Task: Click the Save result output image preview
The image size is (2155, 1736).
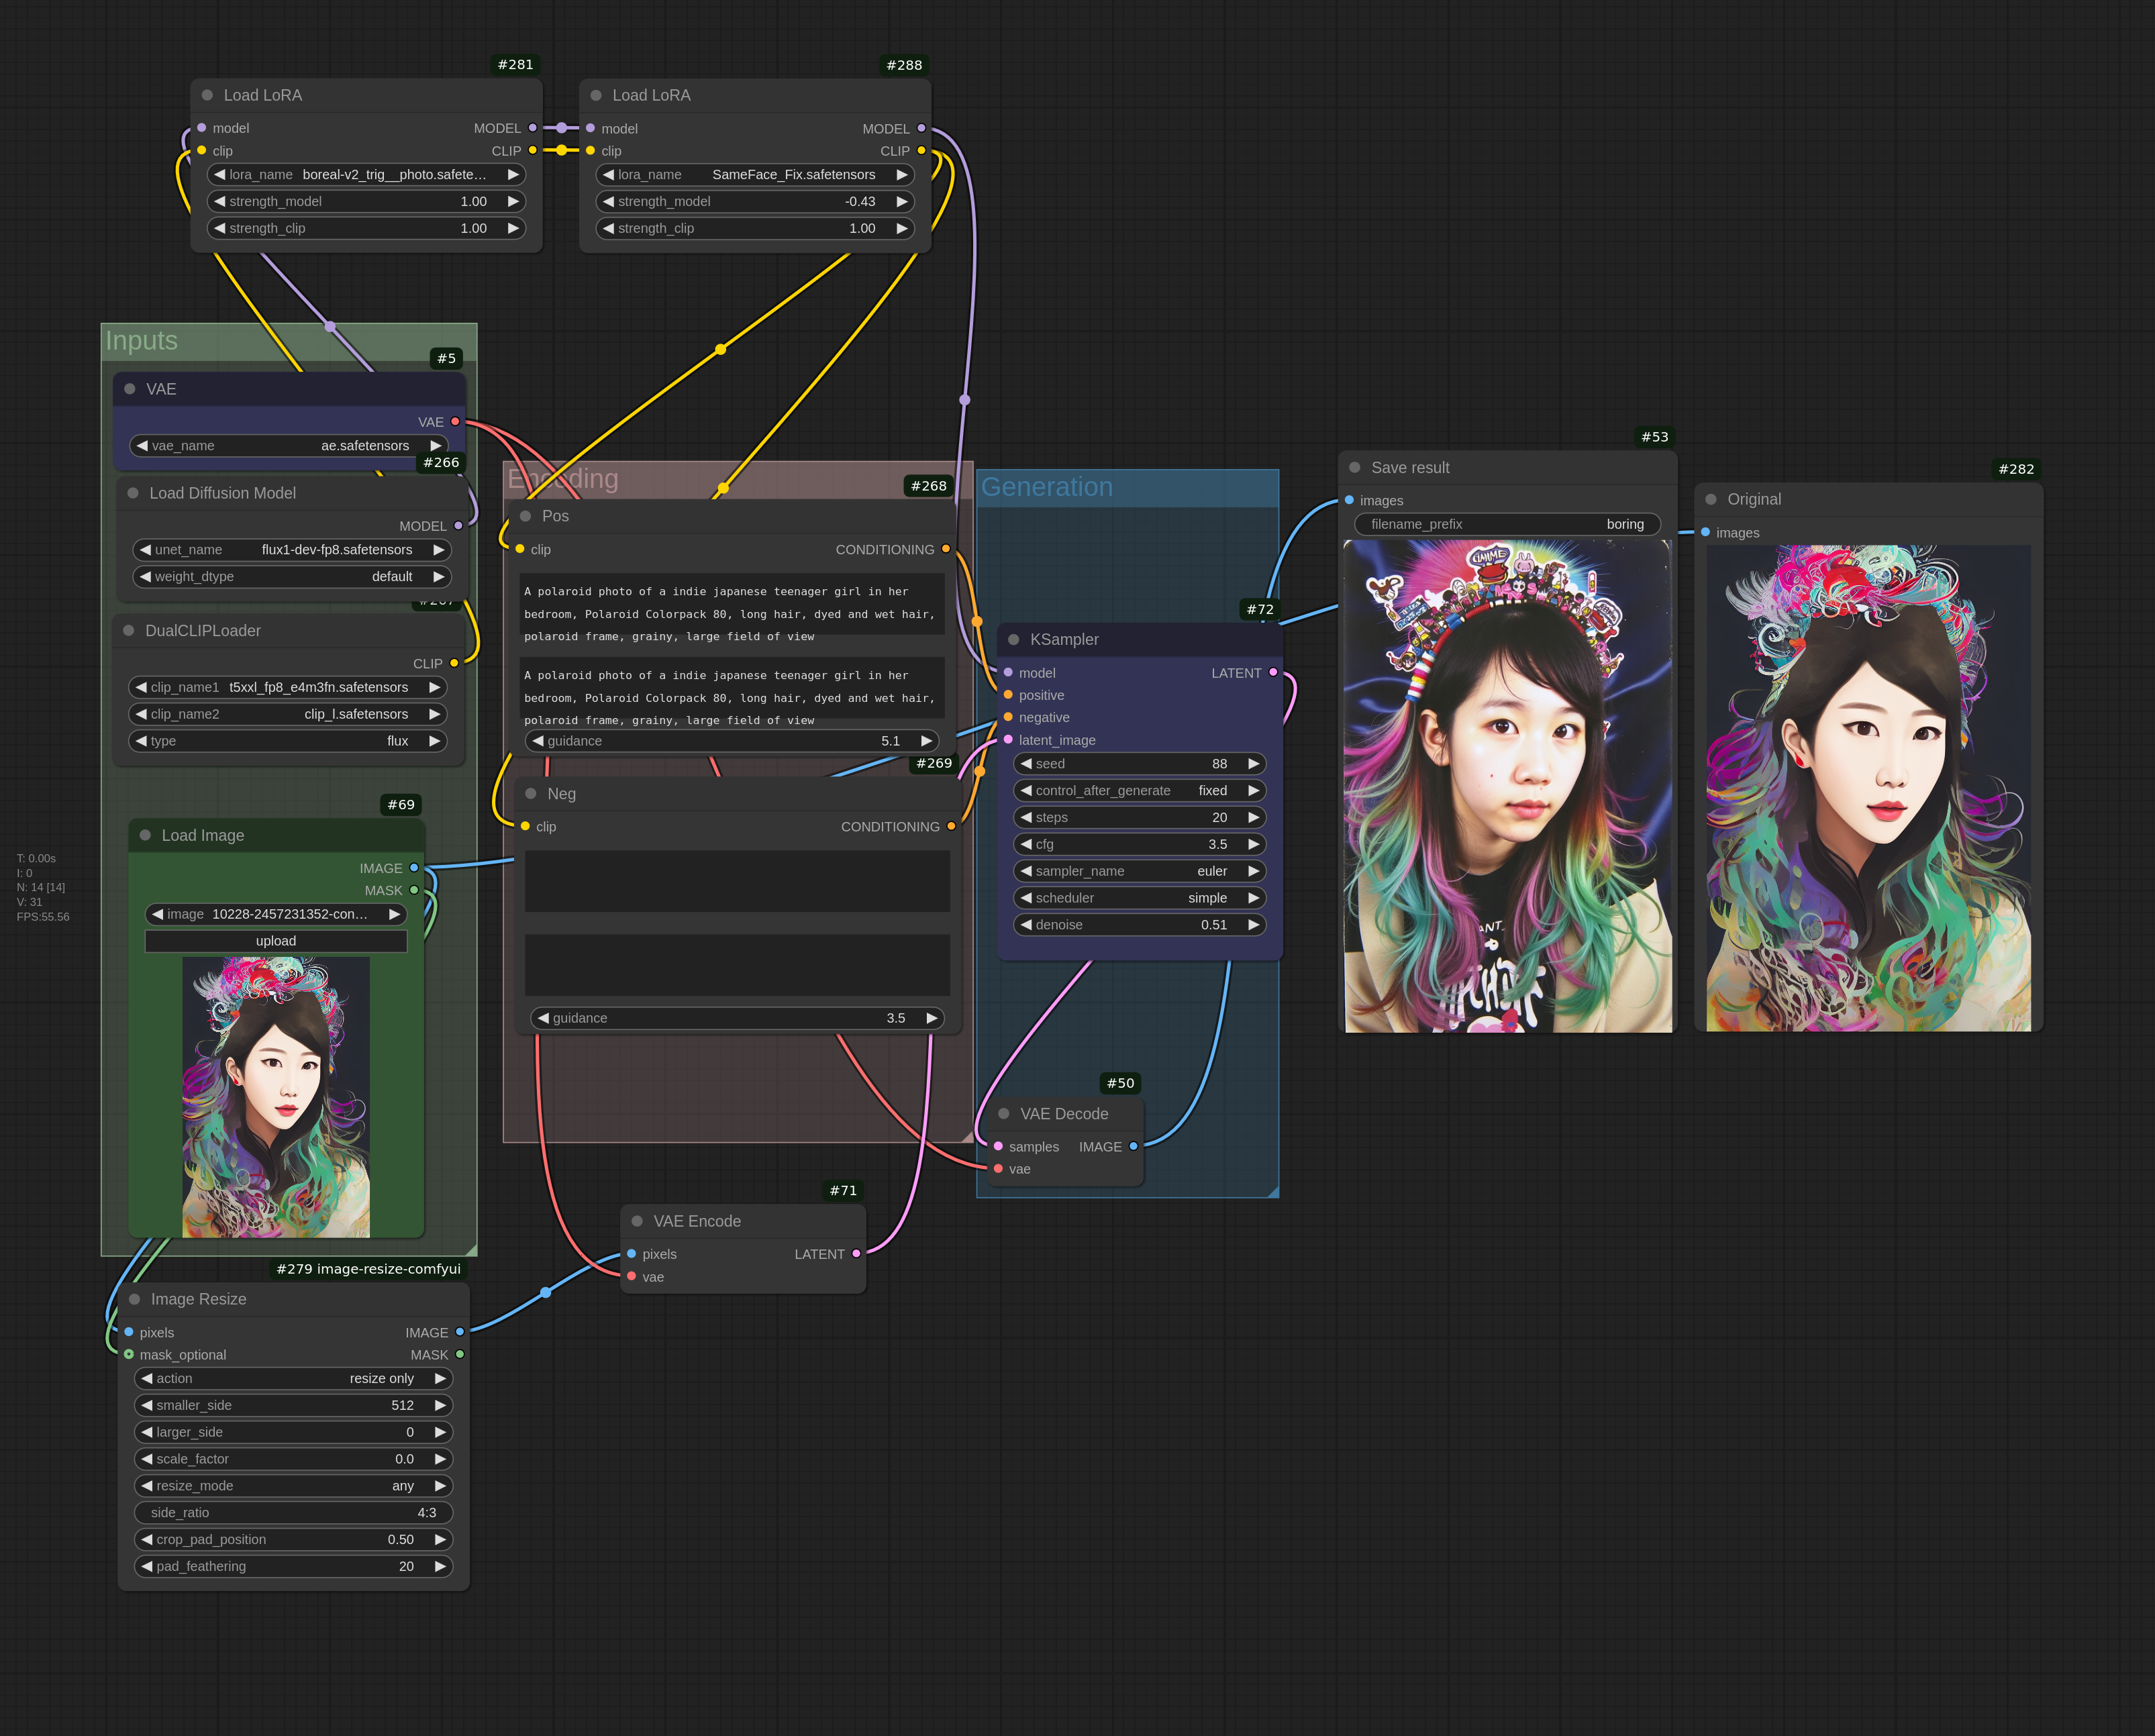Action: pos(1508,786)
